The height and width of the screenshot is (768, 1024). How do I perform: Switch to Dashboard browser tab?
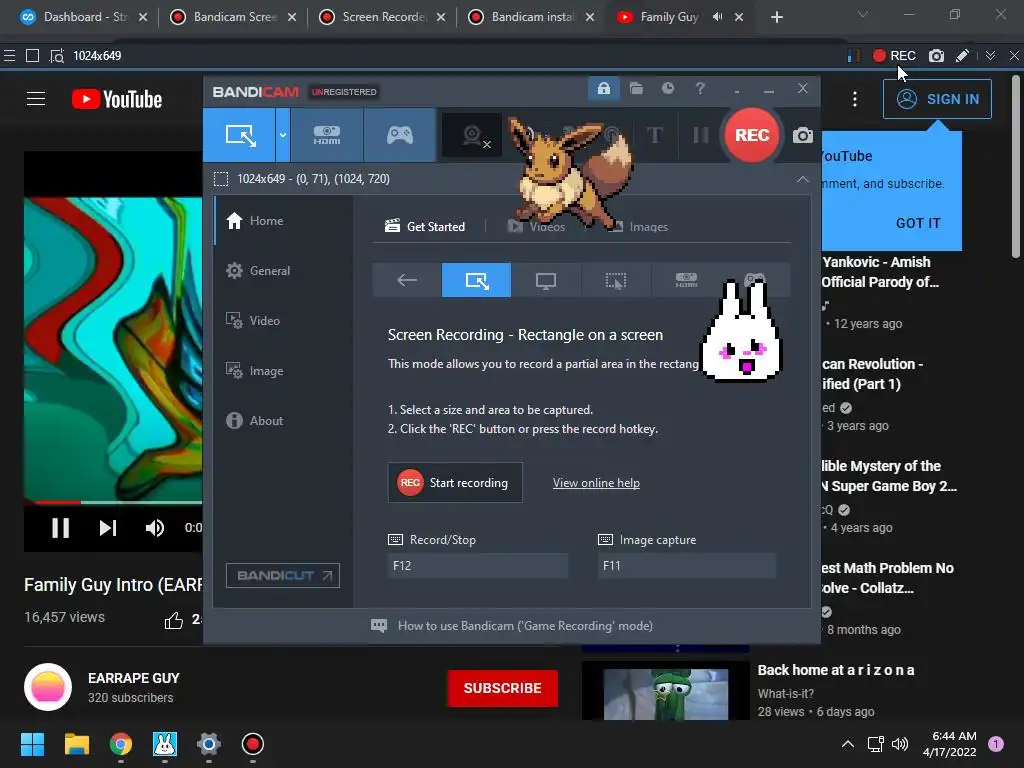point(84,17)
